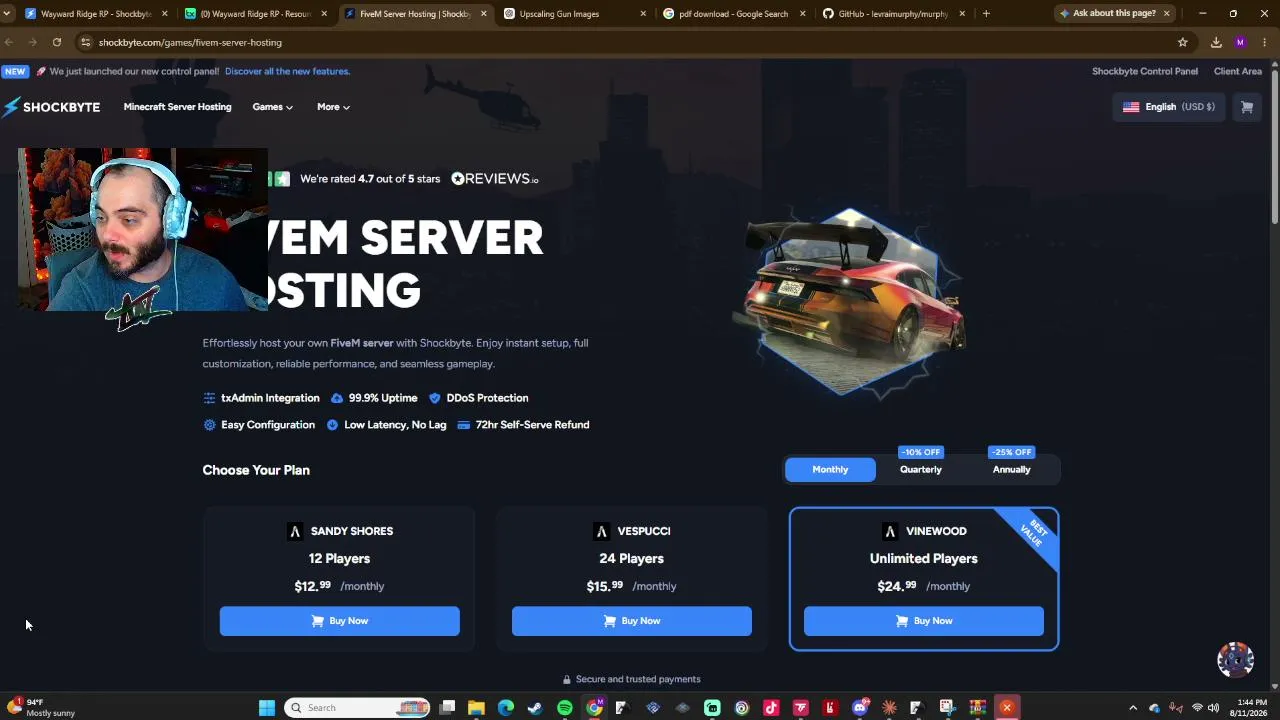The width and height of the screenshot is (1280, 720).
Task: Open the browser downloads icon
Action: pyautogui.click(x=1216, y=42)
